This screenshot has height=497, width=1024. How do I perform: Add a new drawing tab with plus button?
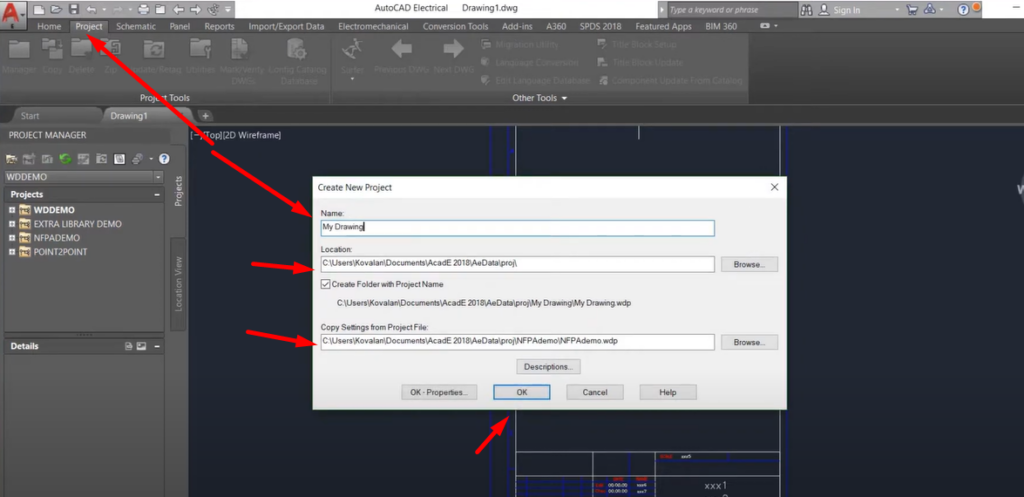click(204, 116)
